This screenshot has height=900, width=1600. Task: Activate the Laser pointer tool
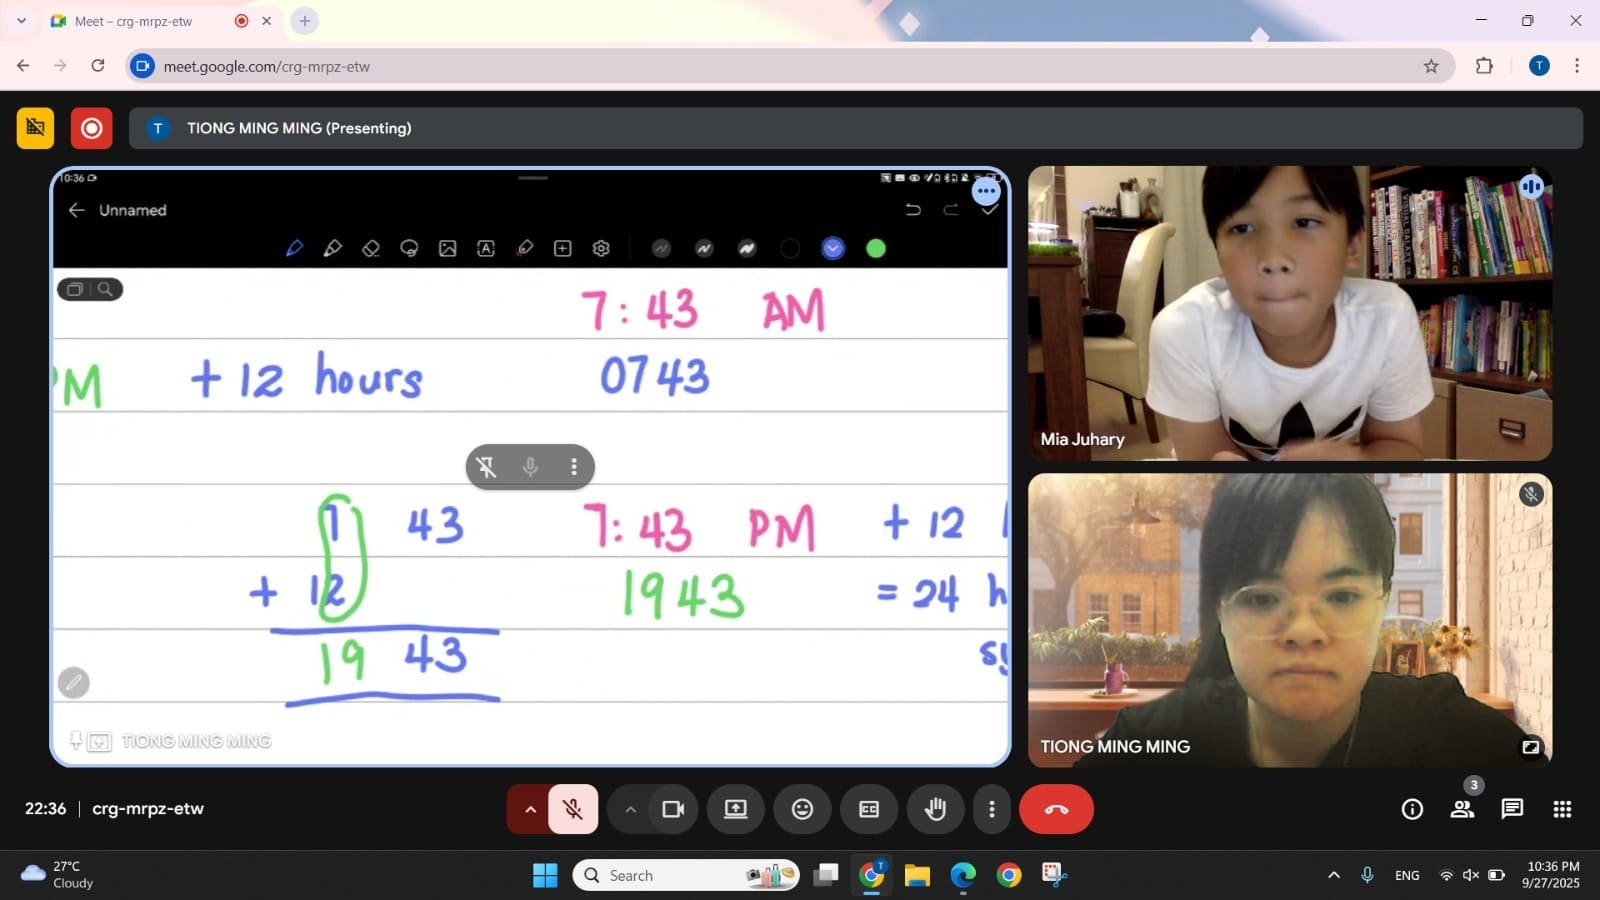click(524, 248)
